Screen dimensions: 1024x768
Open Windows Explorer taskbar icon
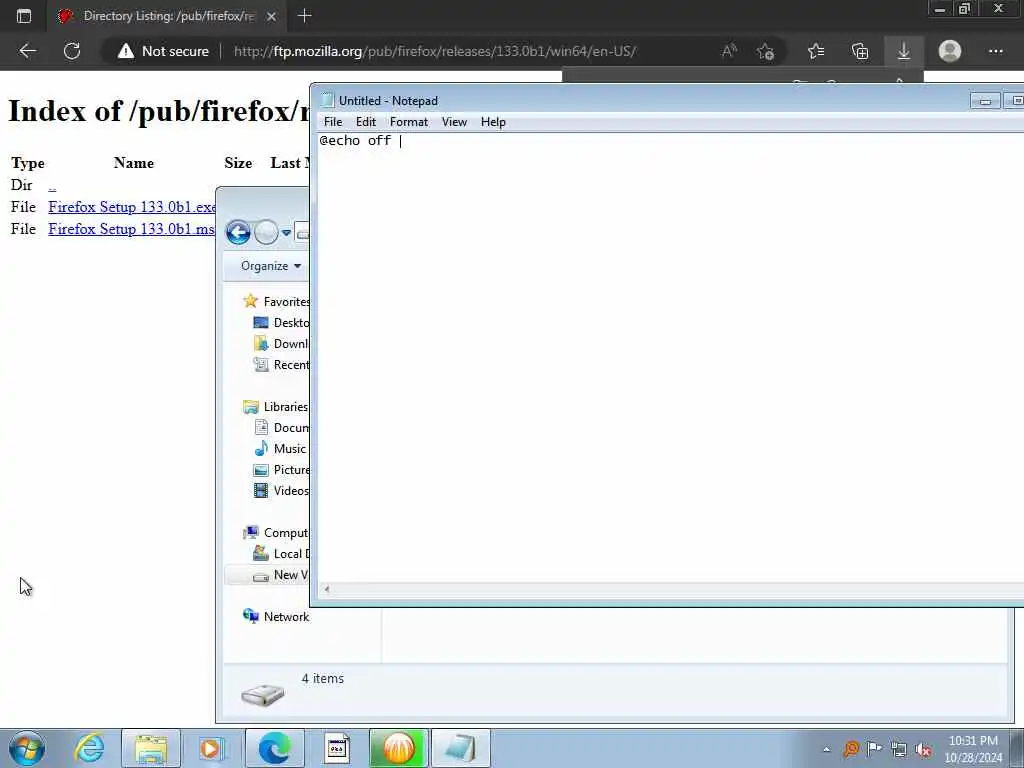point(151,748)
